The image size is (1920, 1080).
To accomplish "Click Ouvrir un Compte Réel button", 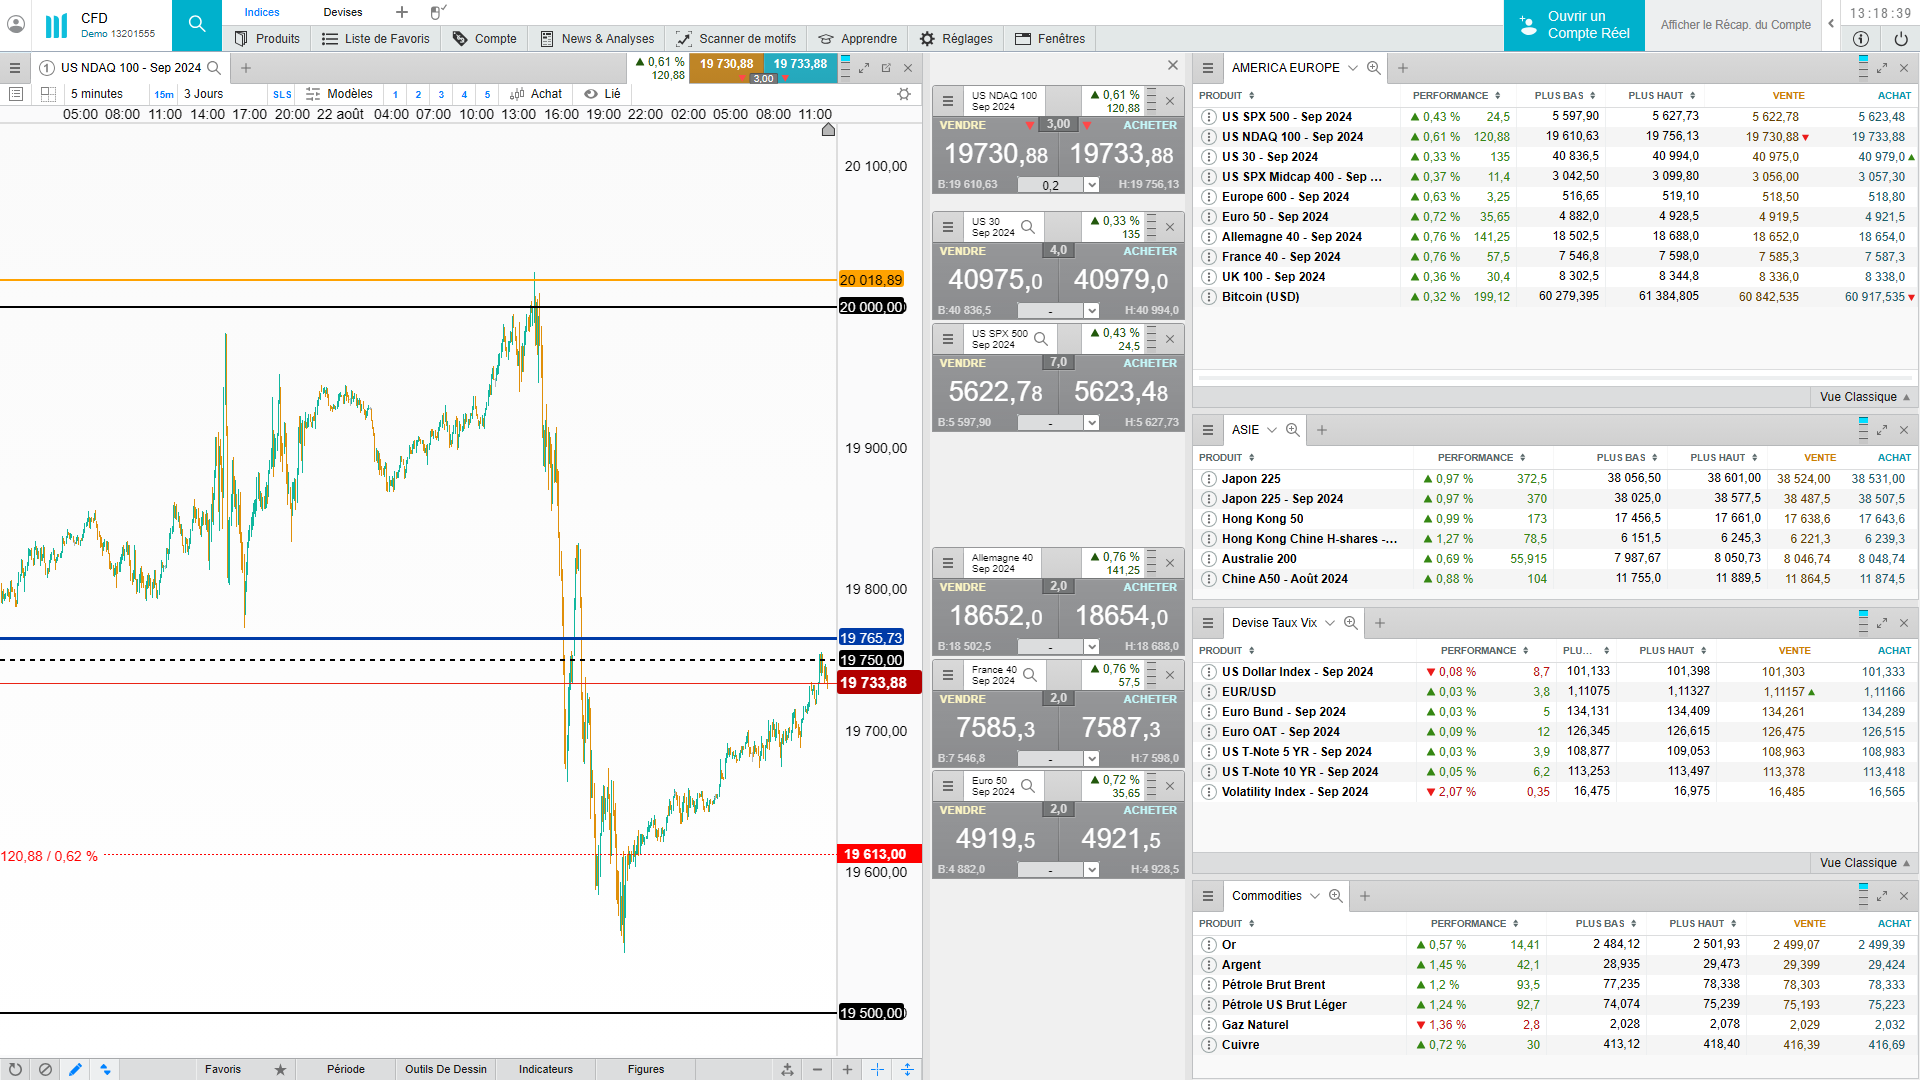I will click(x=1574, y=25).
